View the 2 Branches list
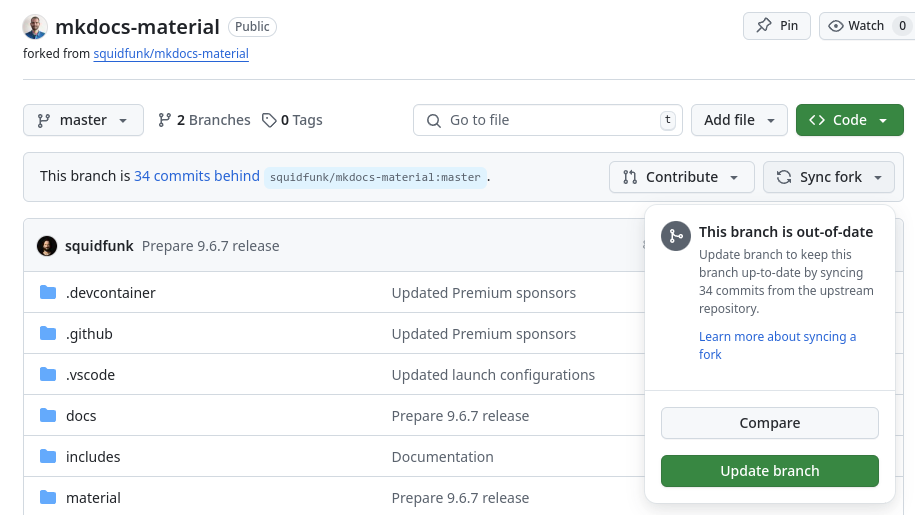 204,120
